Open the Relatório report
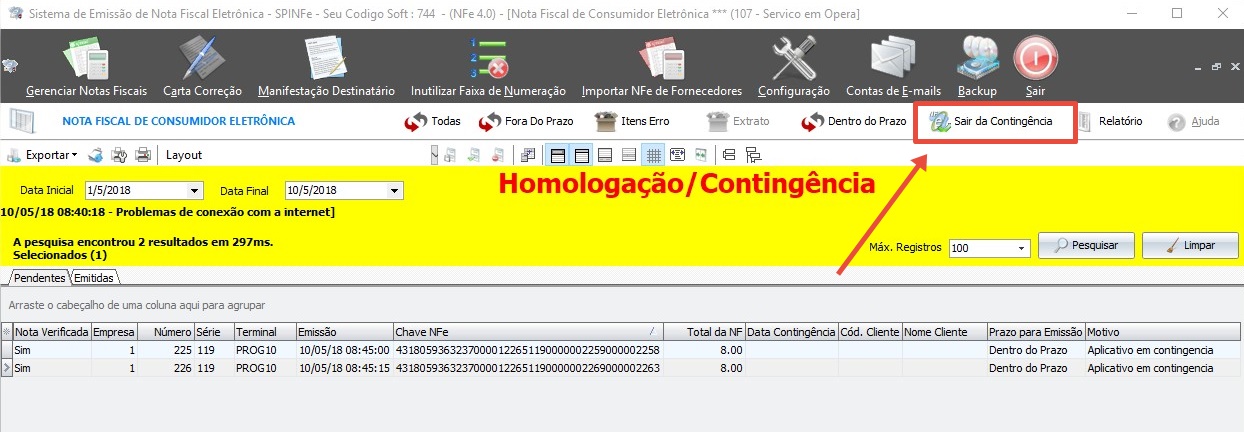The height and width of the screenshot is (432, 1244). click(x=1109, y=122)
